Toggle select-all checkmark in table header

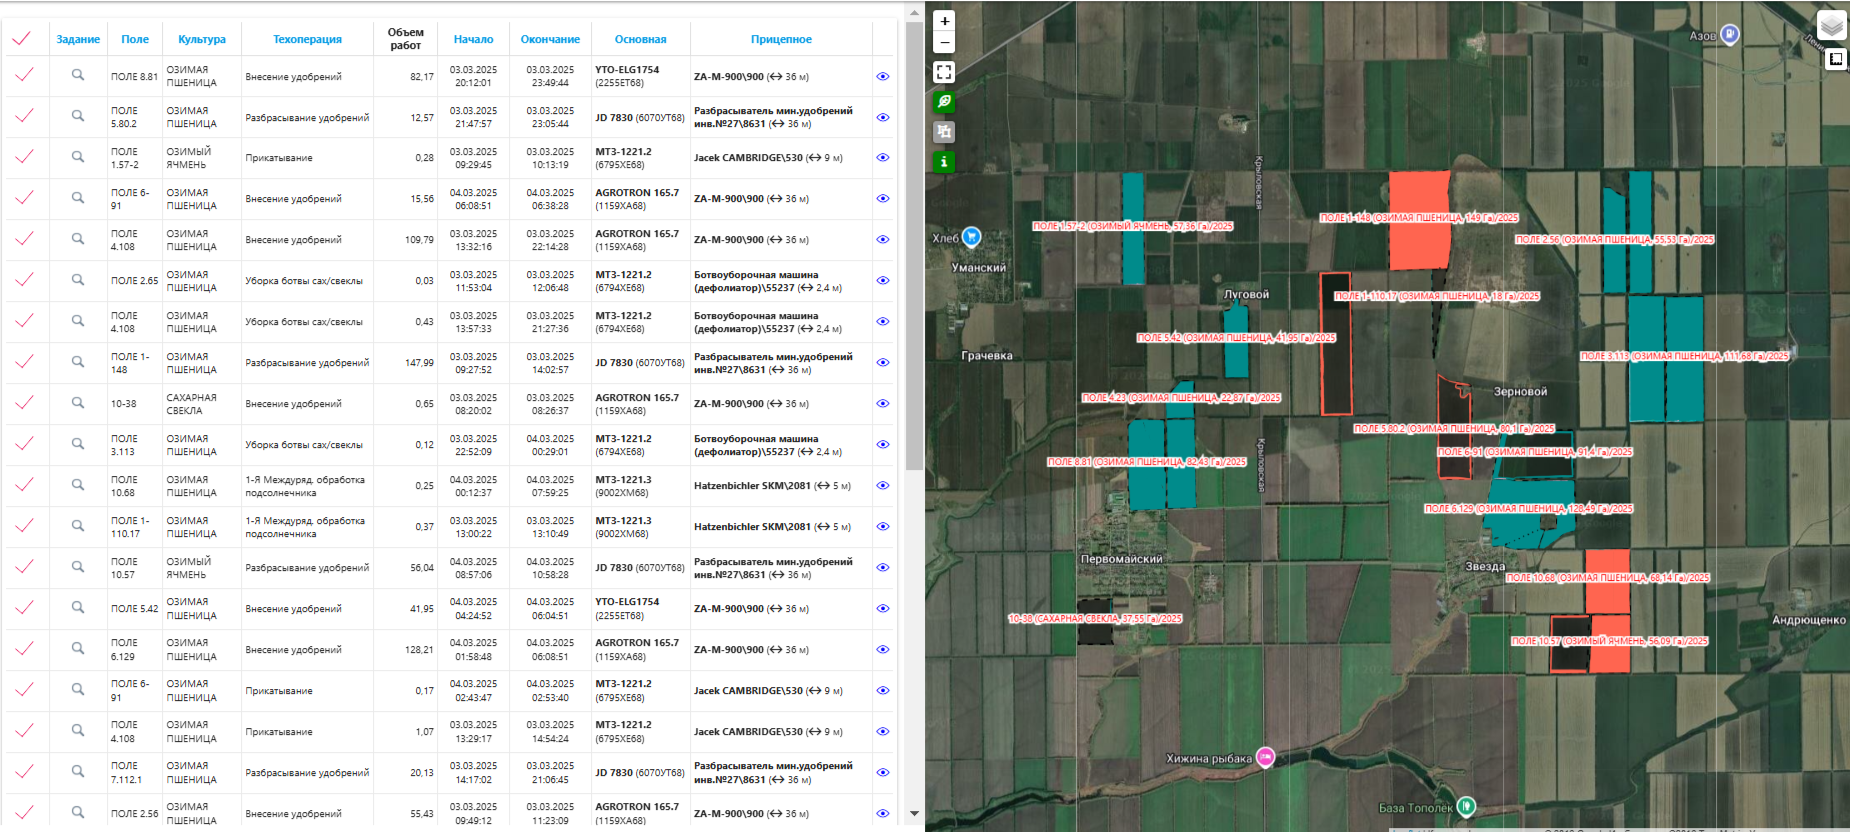tap(21, 39)
